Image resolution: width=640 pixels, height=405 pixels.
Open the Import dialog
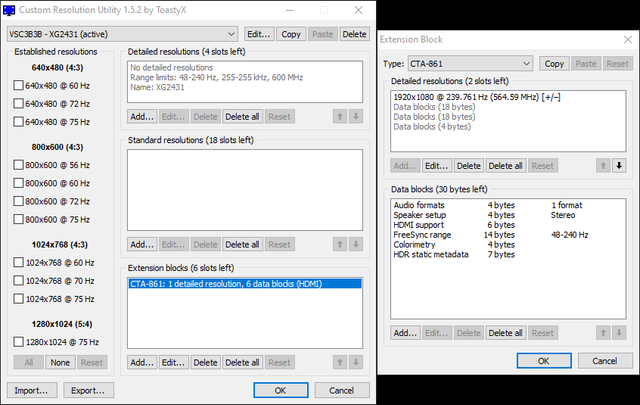click(32, 390)
